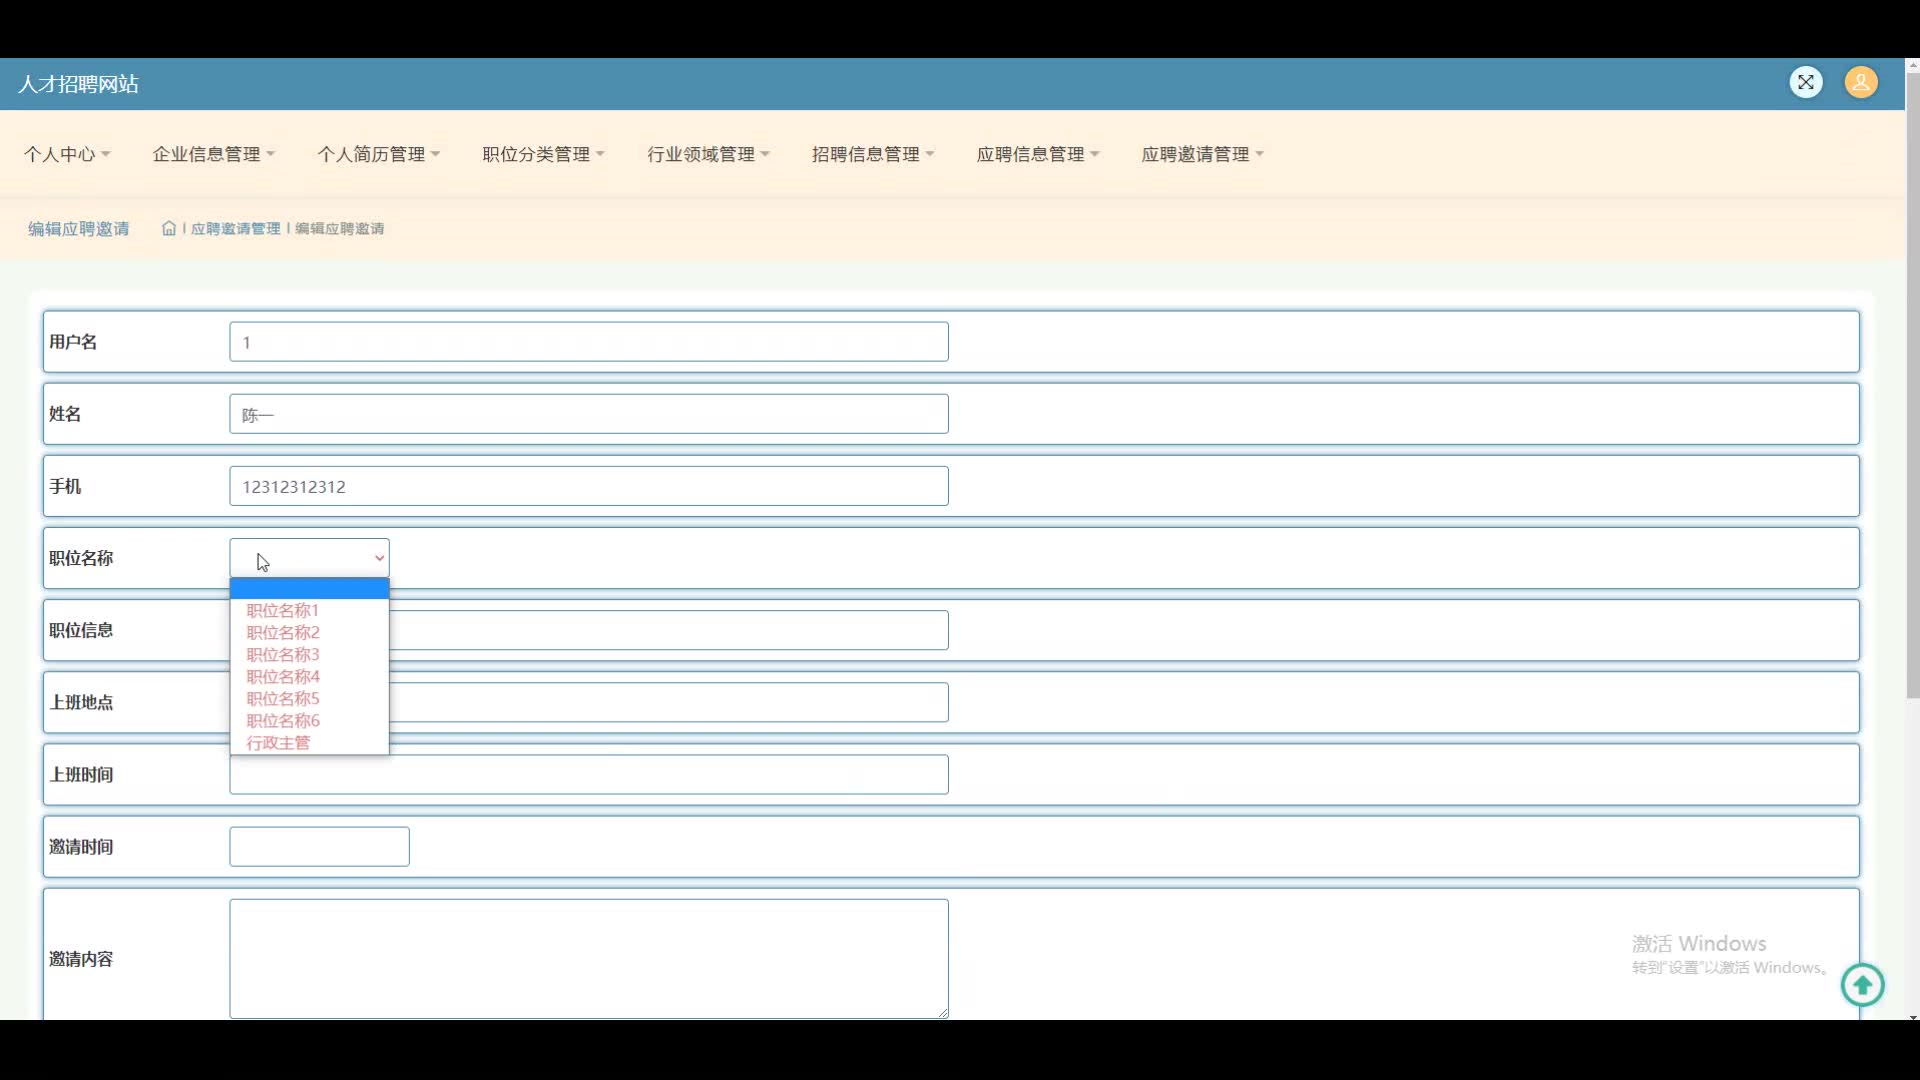The width and height of the screenshot is (1920, 1080).
Task: Click the 应聘邀请管理 breadcrumb link
Action: click(236, 229)
